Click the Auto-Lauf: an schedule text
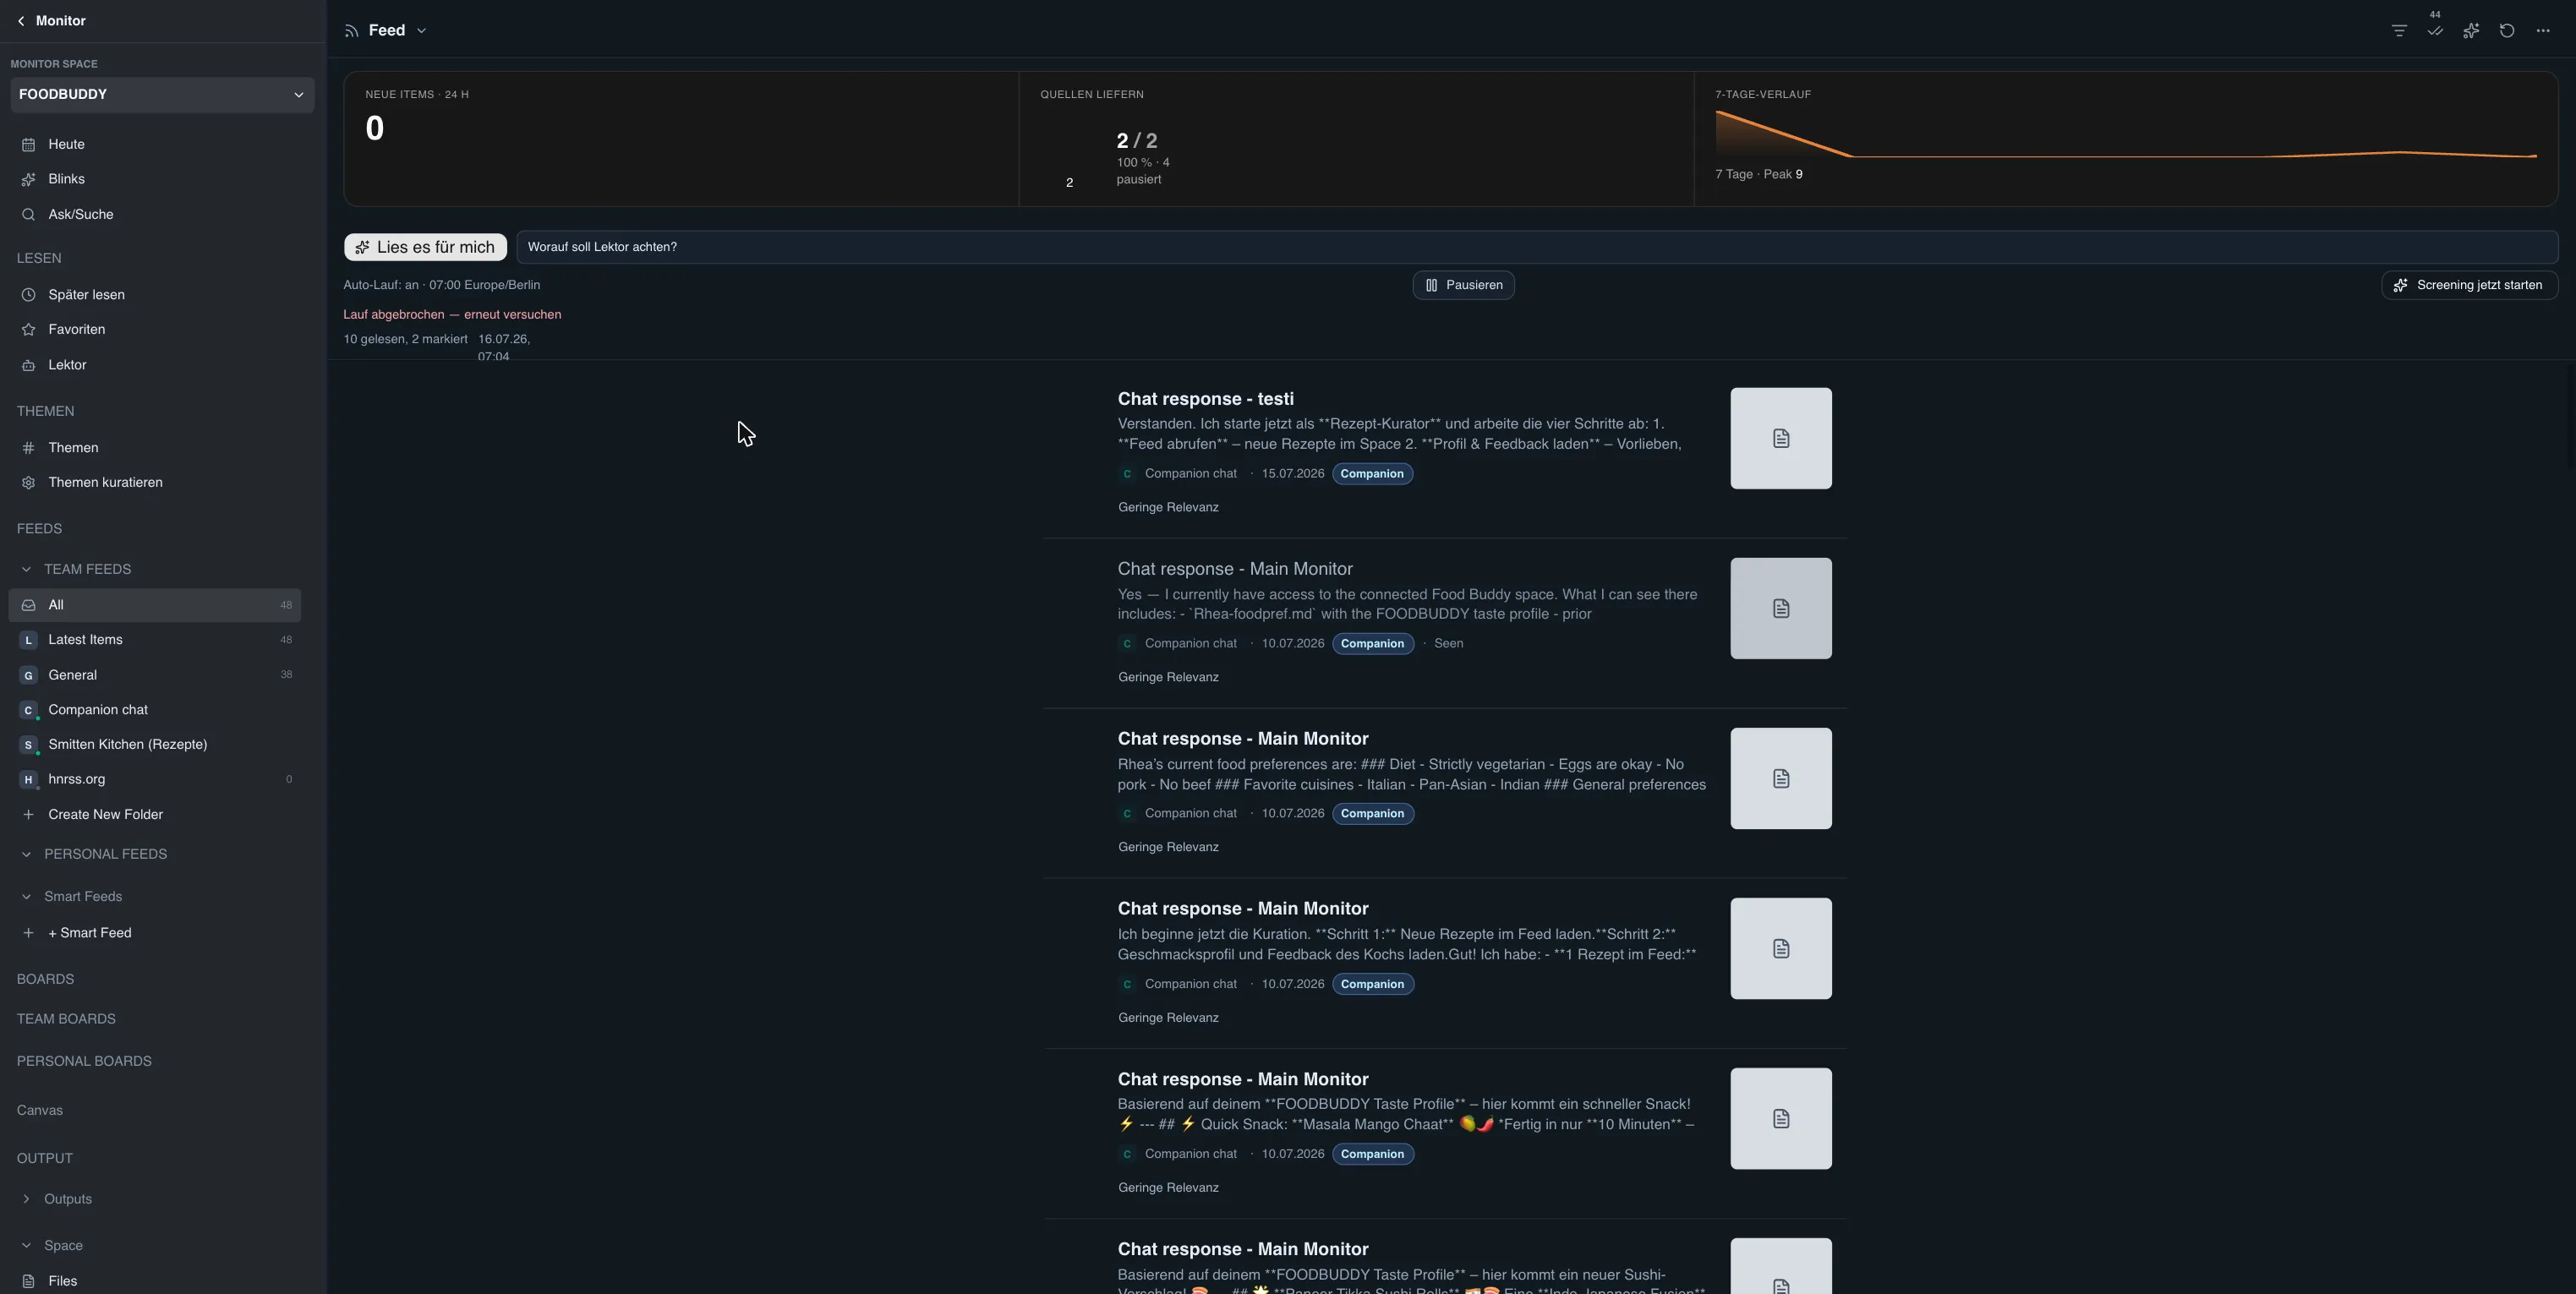Image resolution: width=2576 pixels, height=1294 pixels. point(441,285)
